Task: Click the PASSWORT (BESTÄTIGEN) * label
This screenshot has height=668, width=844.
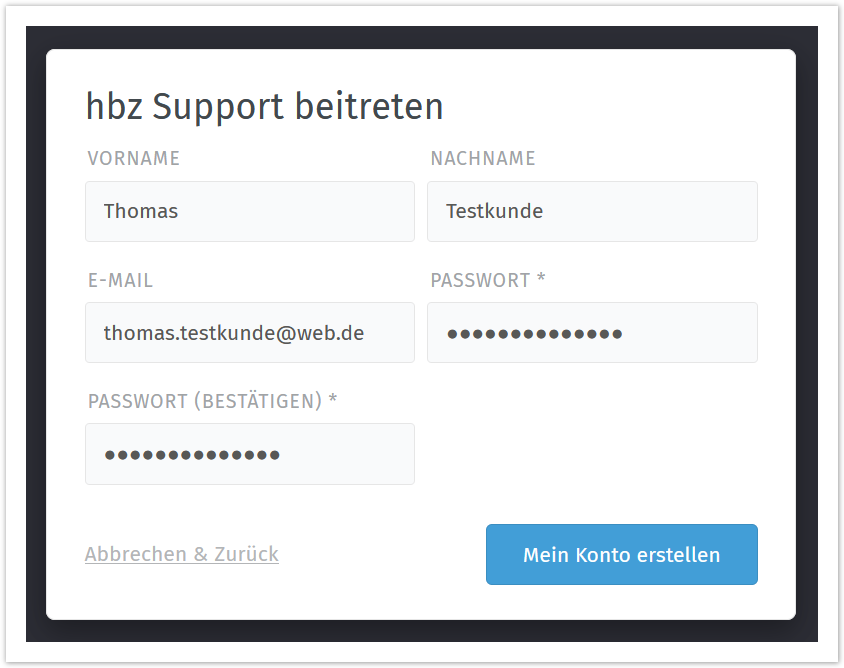Action: coord(205,401)
